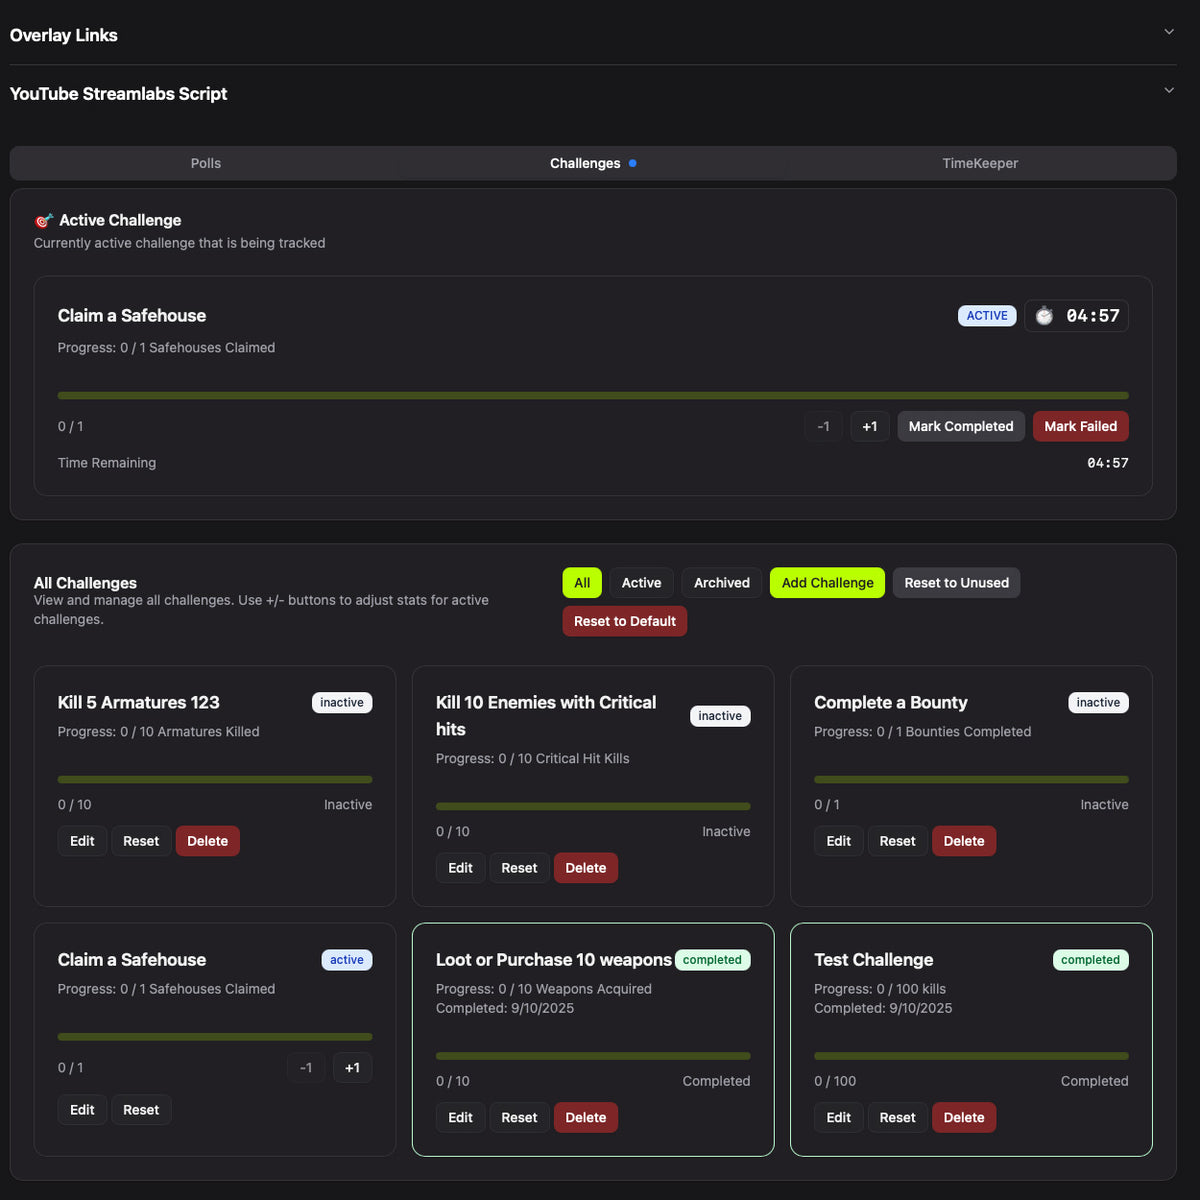The width and height of the screenshot is (1200, 1200).
Task: Decrement active challenge progress with -1
Action: tap(823, 426)
